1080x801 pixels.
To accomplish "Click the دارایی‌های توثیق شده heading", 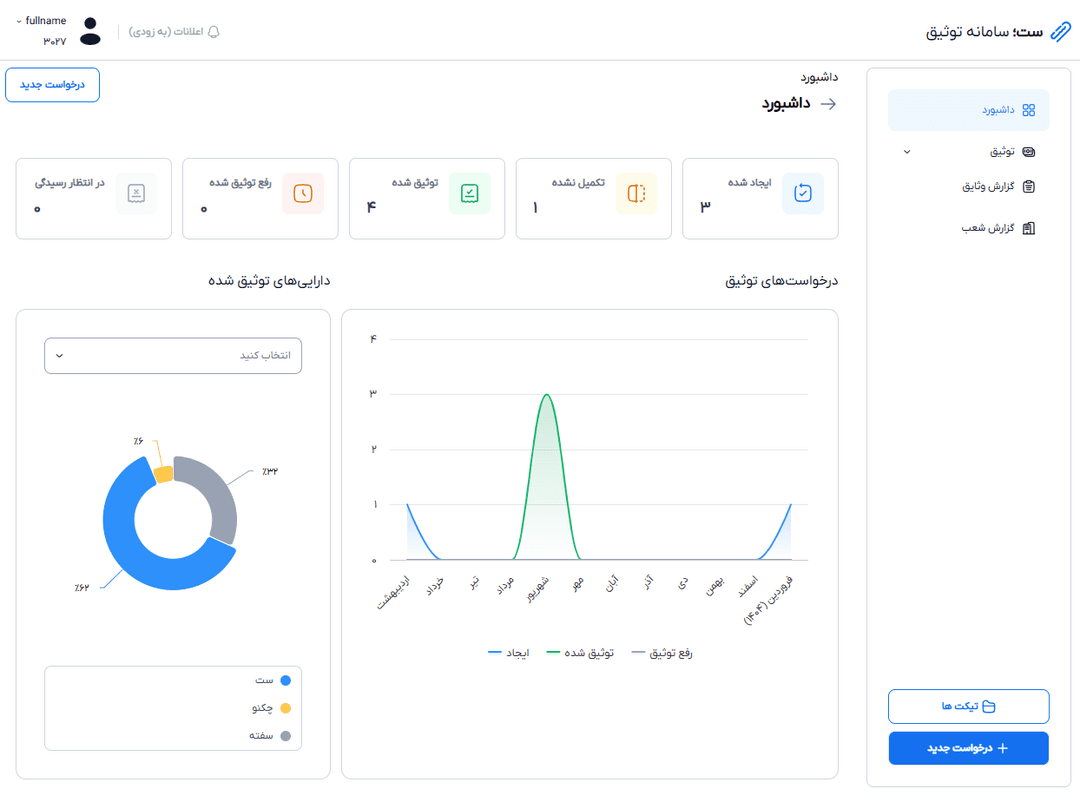I will click(x=269, y=281).
